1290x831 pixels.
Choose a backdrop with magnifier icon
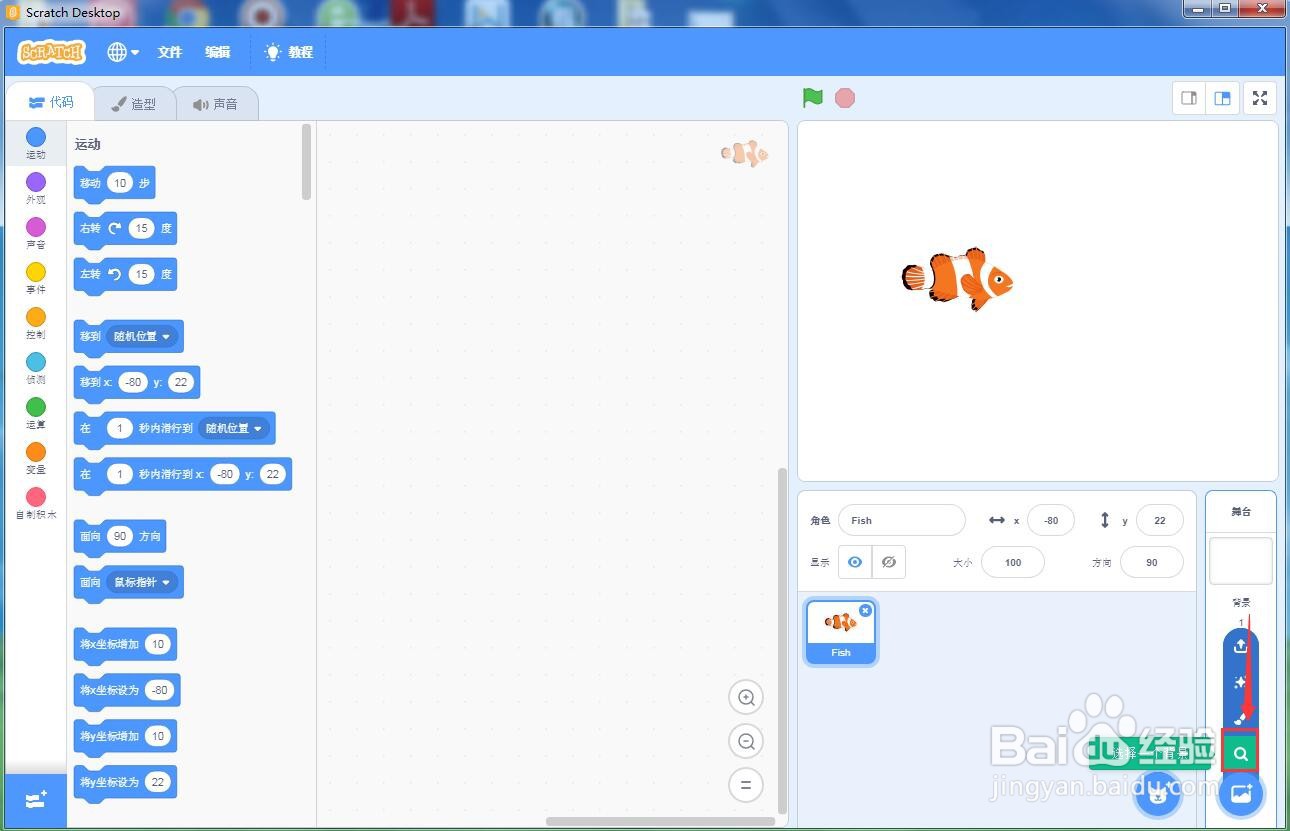(x=1240, y=754)
